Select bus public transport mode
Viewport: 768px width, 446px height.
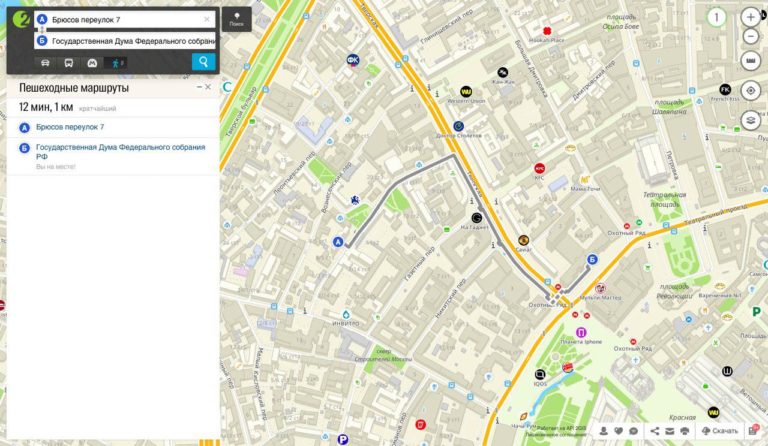[x=68, y=62]
